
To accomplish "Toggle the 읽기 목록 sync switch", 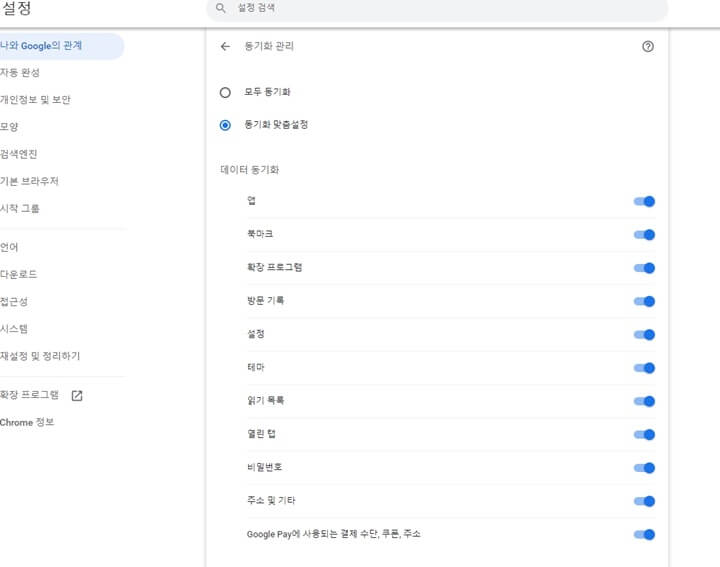I will [x=644, y=401].
